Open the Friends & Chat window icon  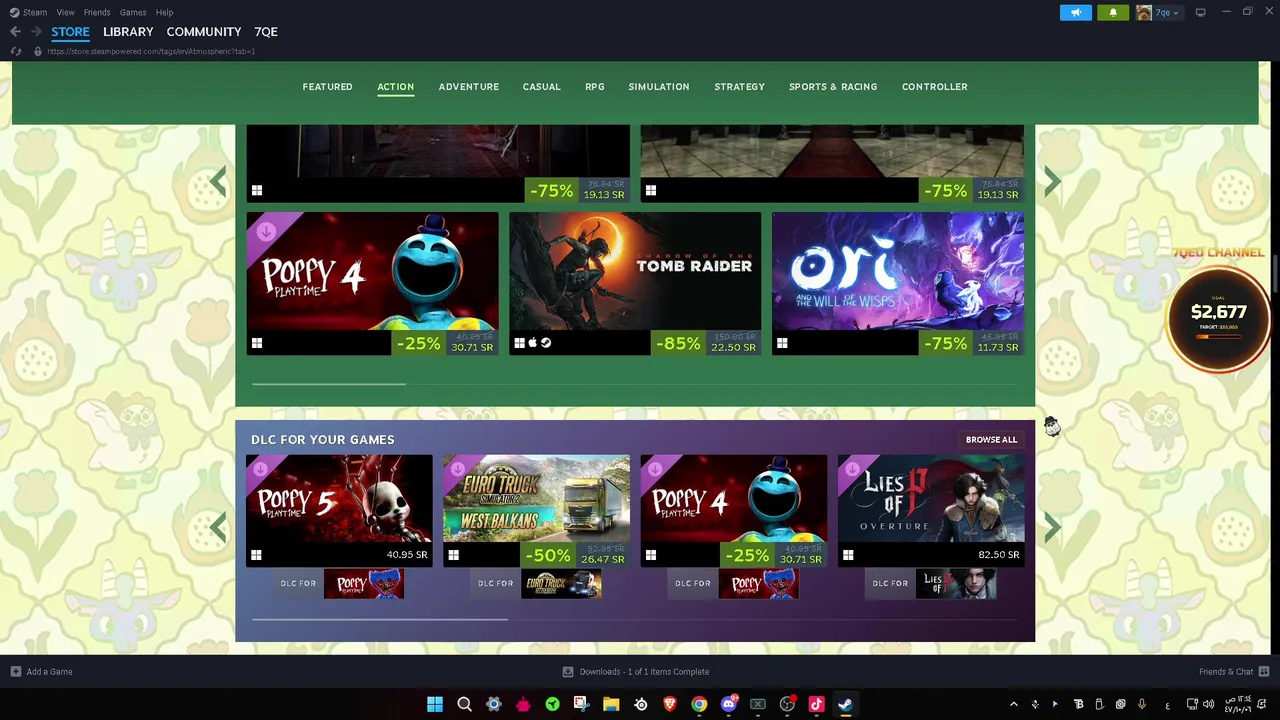(1264, 672)
